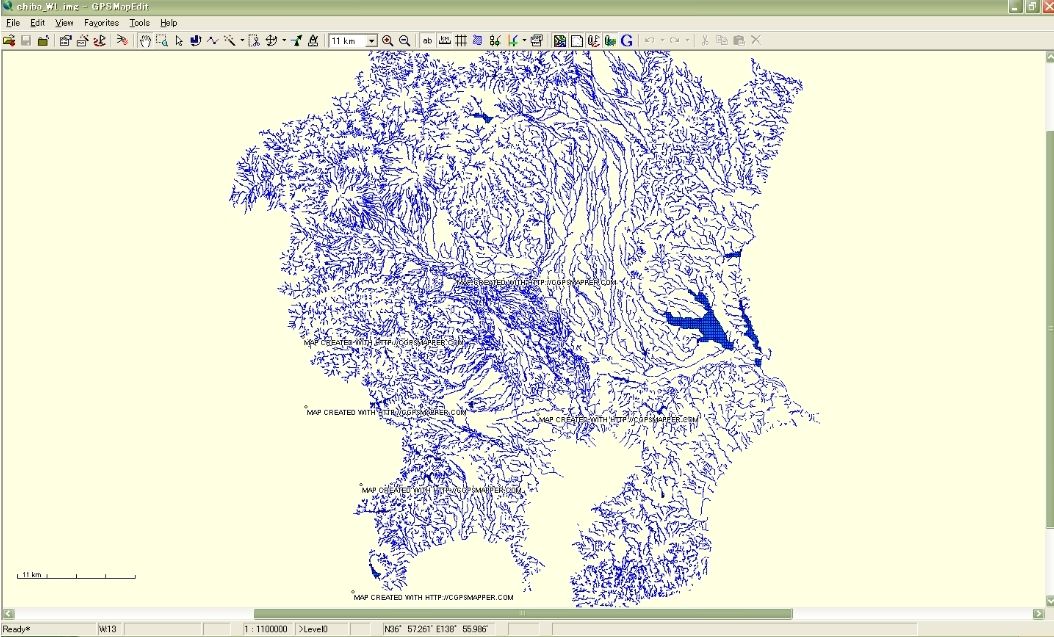Open the Edit menu

click(38, 23)
